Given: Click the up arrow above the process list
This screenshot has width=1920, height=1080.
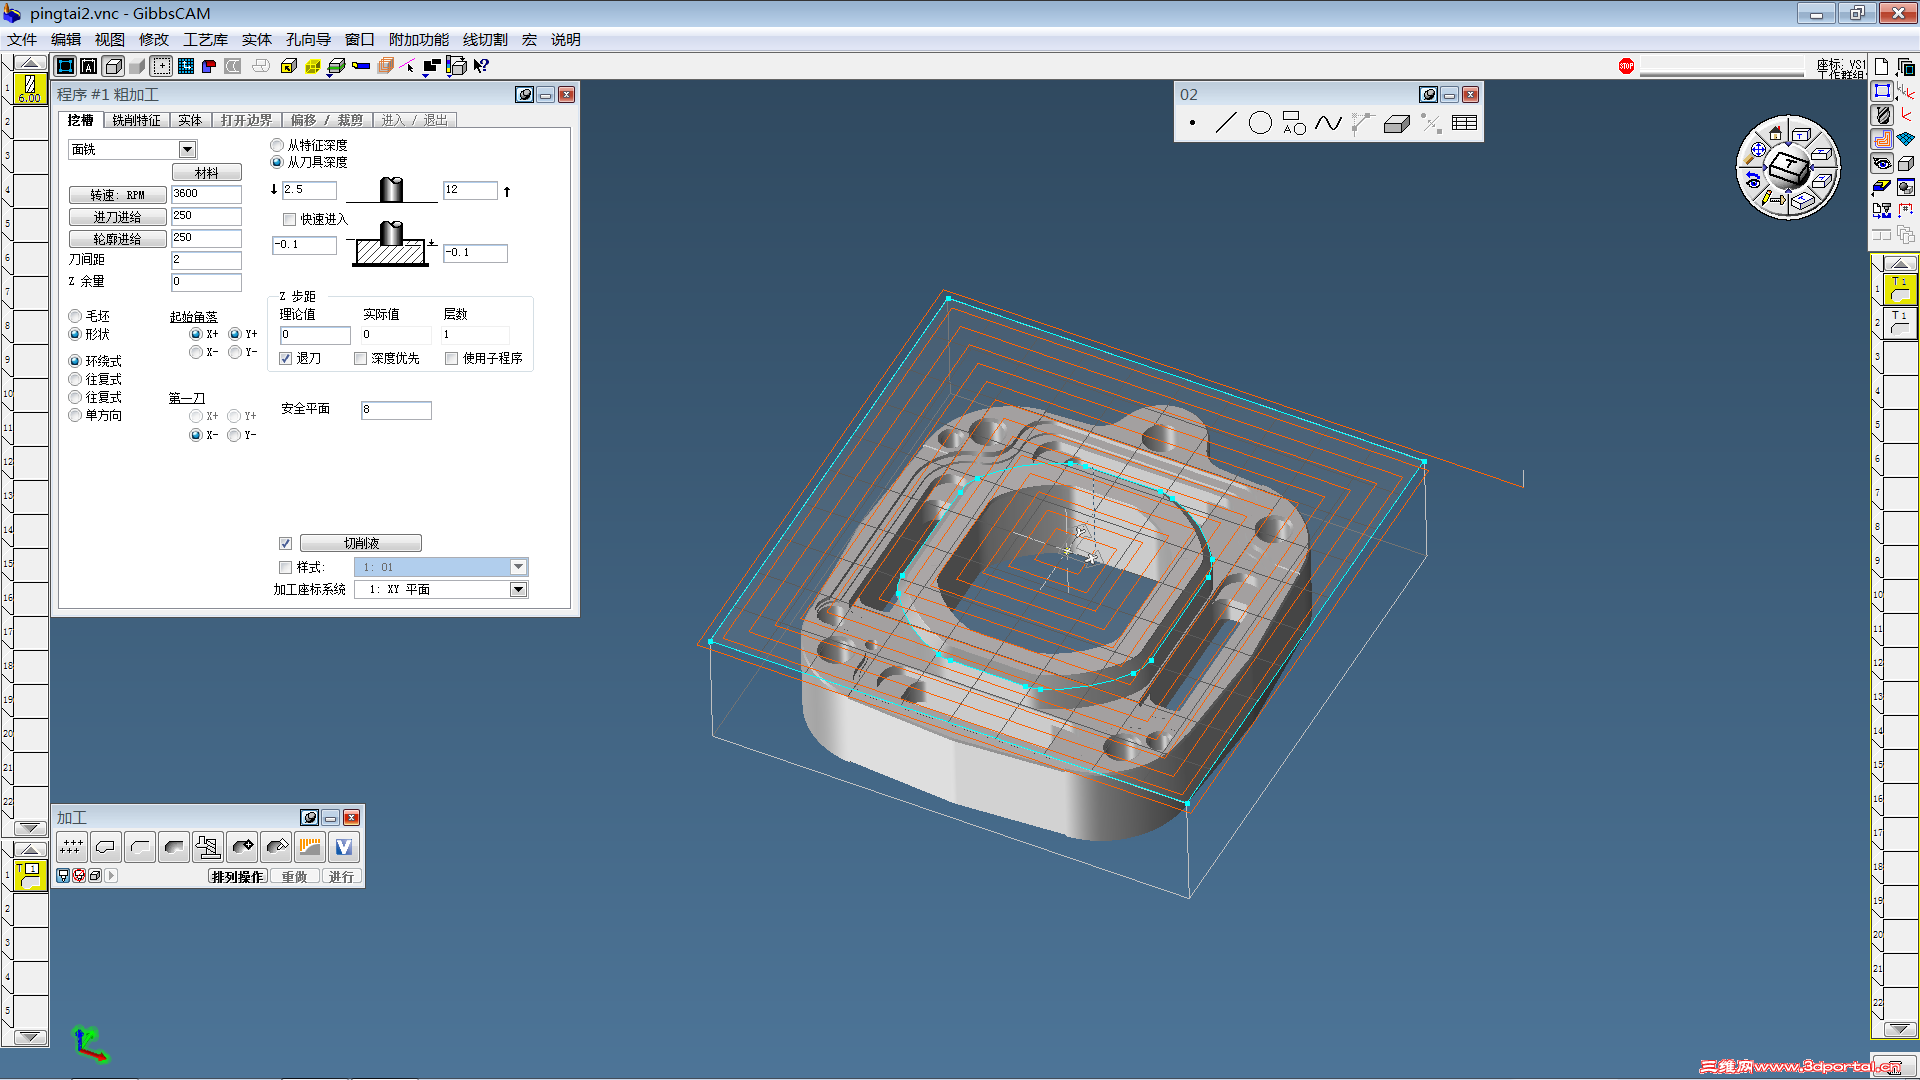Looking at the screenshot, I should point(30,850).
